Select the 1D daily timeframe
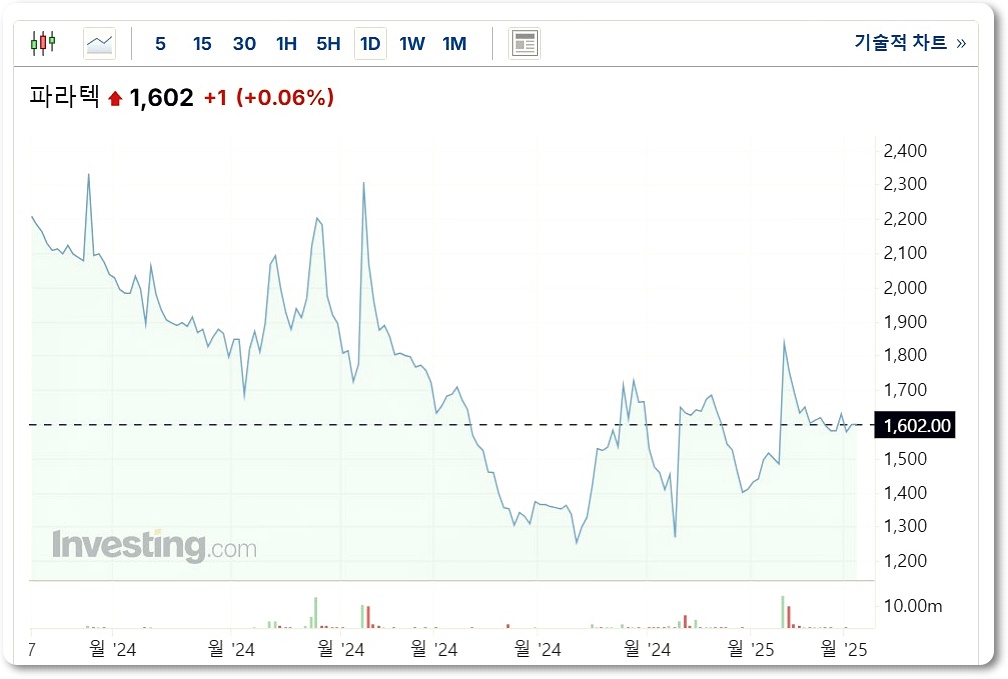 coord(370,44)
